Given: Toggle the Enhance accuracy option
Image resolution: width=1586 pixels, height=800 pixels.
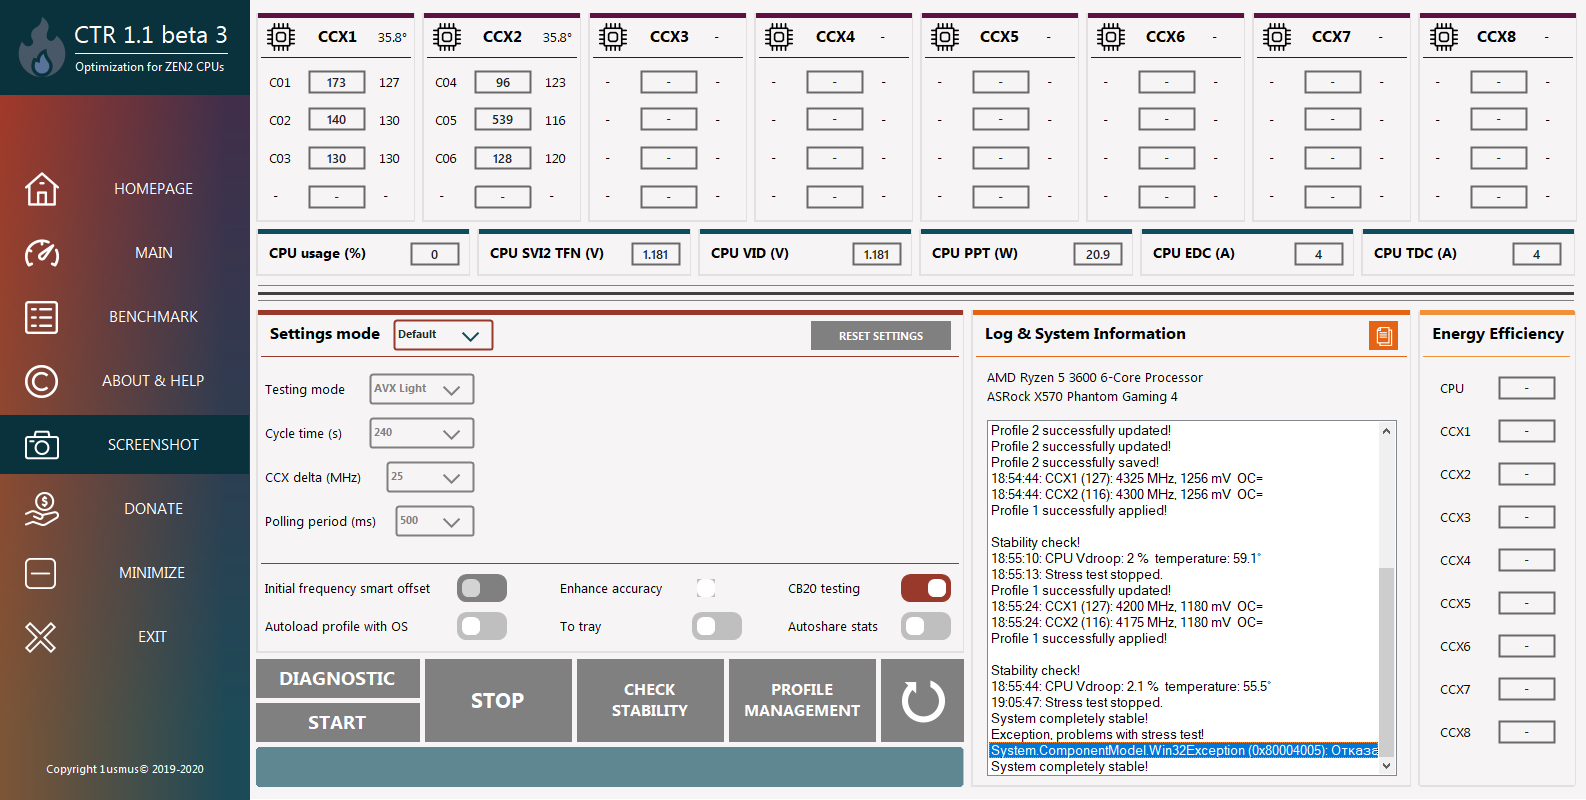Looking at the screenshot, I should pyautogui.click(x=706, y=588).
